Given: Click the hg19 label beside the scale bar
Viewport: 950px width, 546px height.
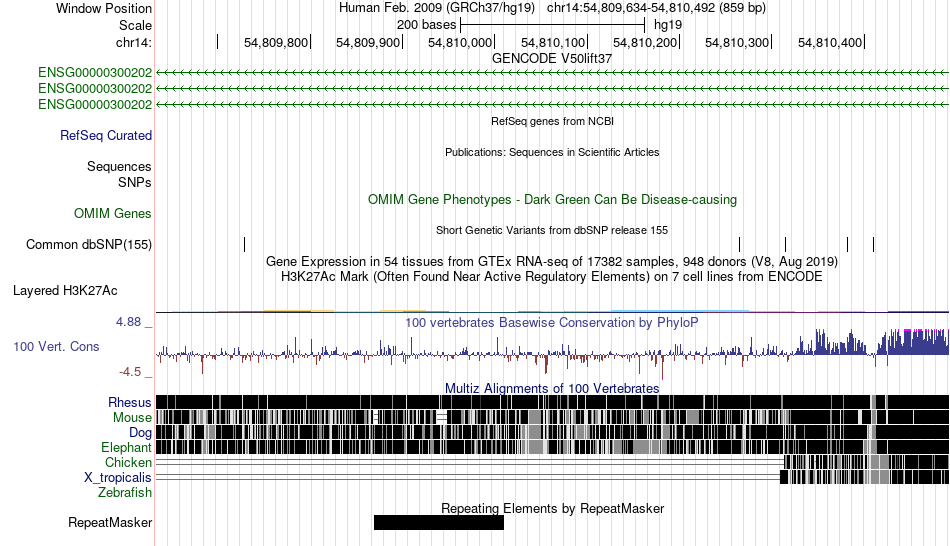Looking at the screenshot, I should pyautogui.click(x=668, y=25).
